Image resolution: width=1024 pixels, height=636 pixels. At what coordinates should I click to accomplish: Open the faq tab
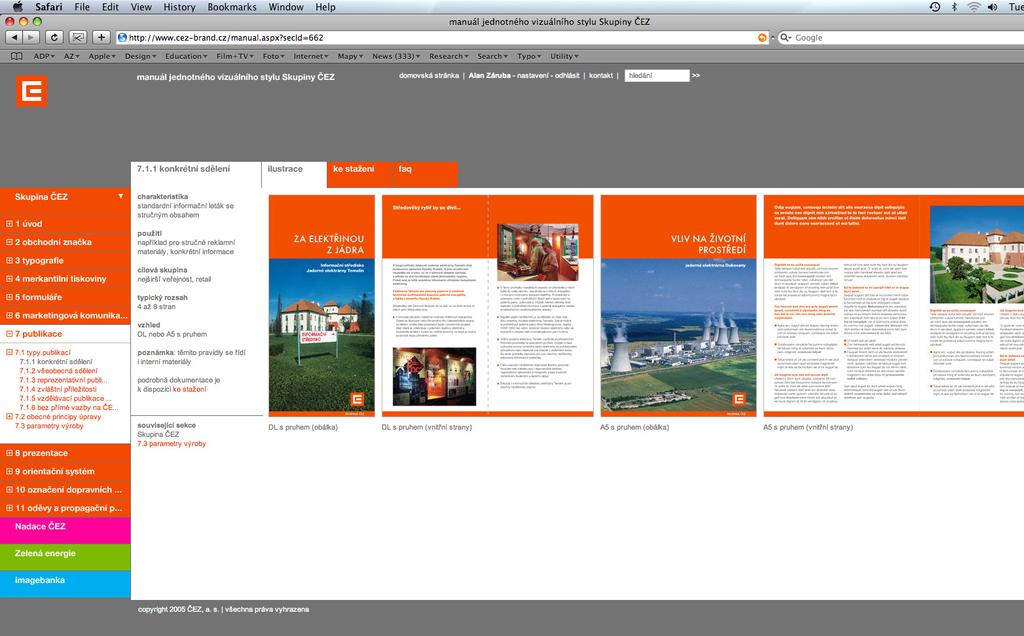pyautogui.click(x=424, y=174)
